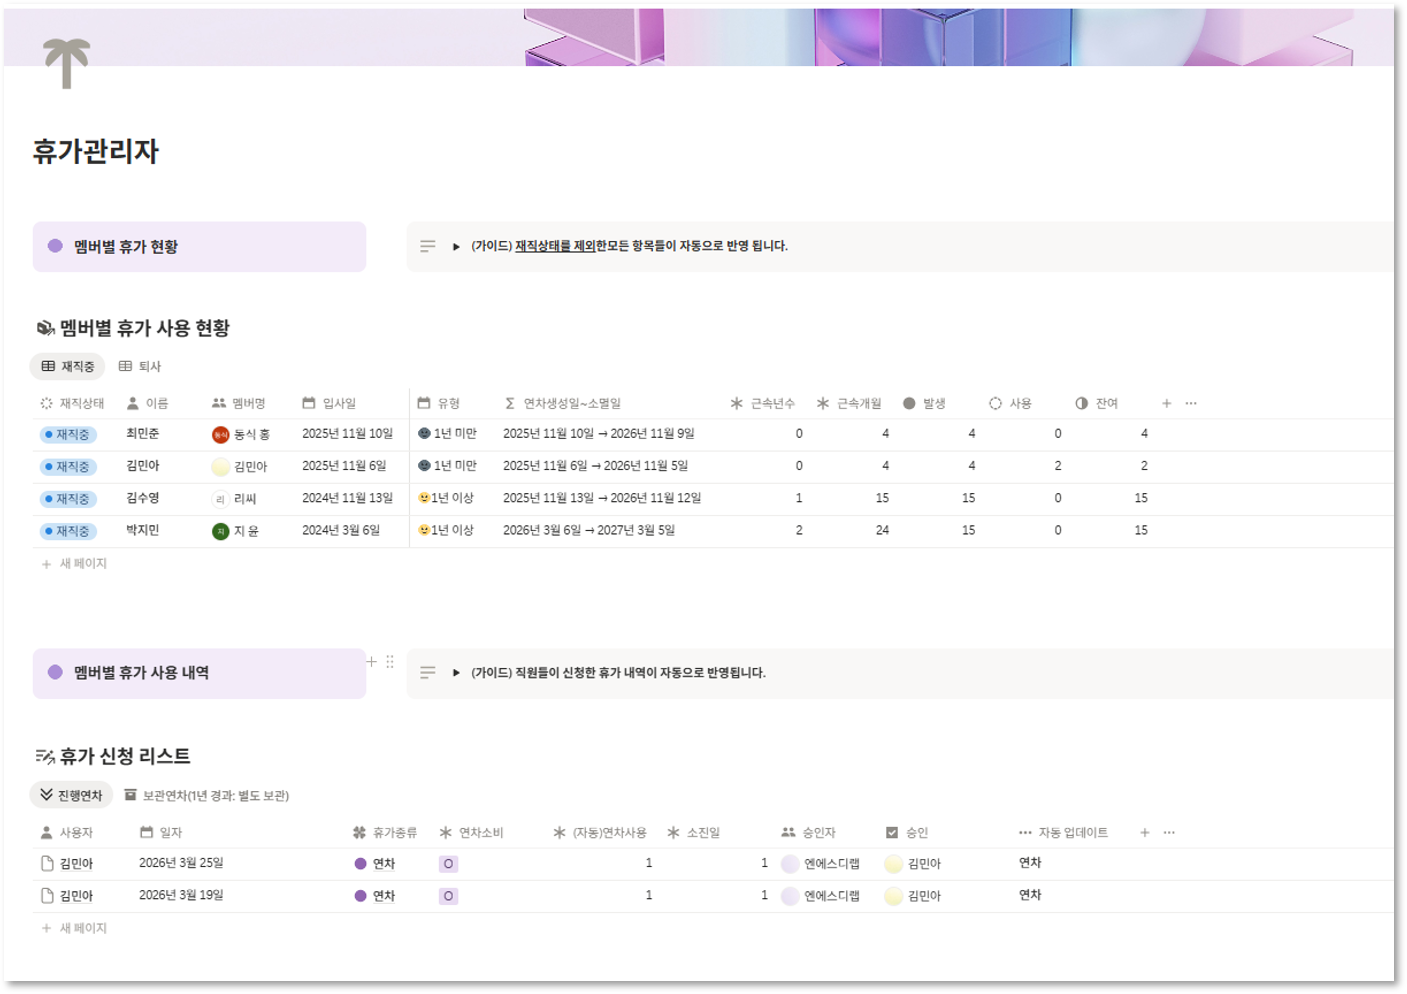Viewport: 1407px width, 994px height.
Task: Open 최민준 row name cell
Action: point(142,434)
